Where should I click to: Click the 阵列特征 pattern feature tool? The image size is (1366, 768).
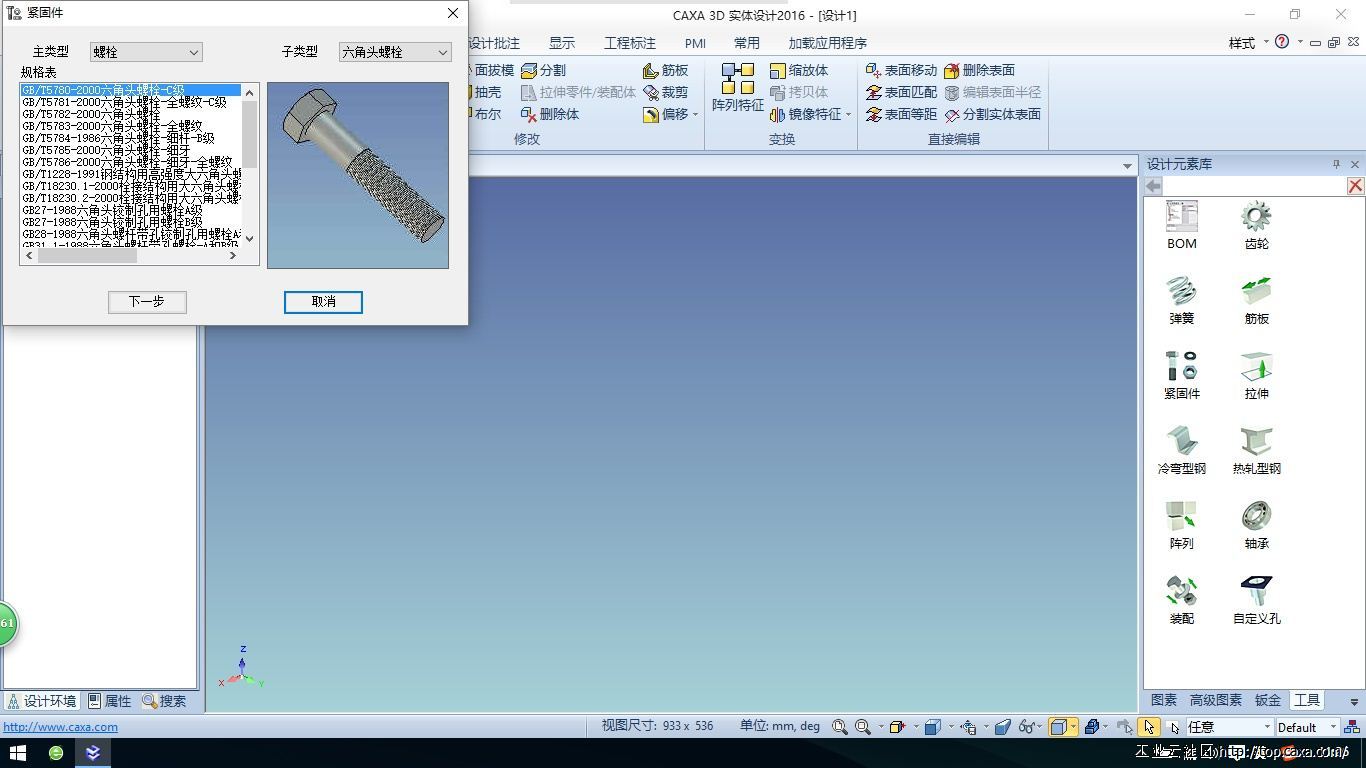point(737,87)
